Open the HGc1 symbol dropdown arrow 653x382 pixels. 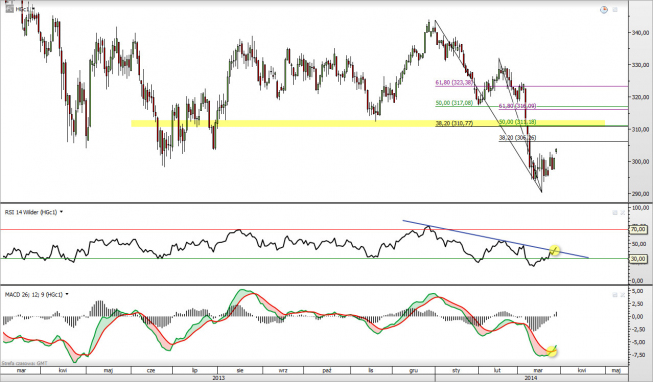coord(33,9)
